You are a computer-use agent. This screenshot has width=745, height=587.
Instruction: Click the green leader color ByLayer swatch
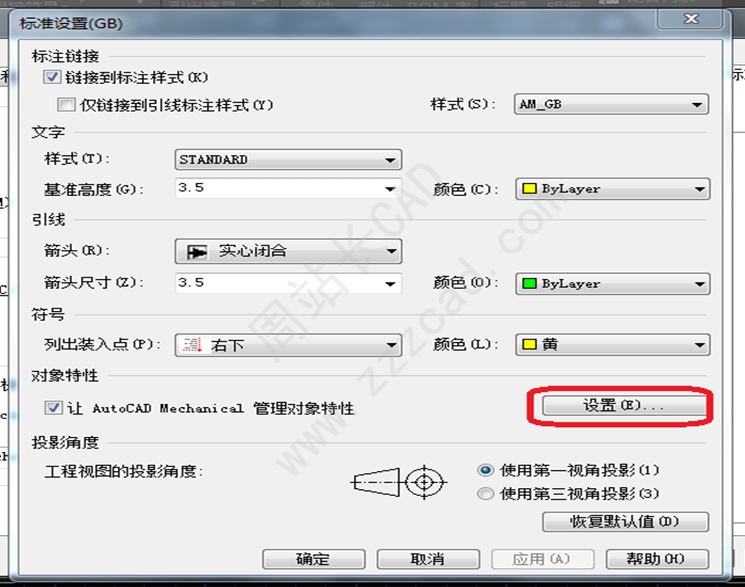point(529,284)
